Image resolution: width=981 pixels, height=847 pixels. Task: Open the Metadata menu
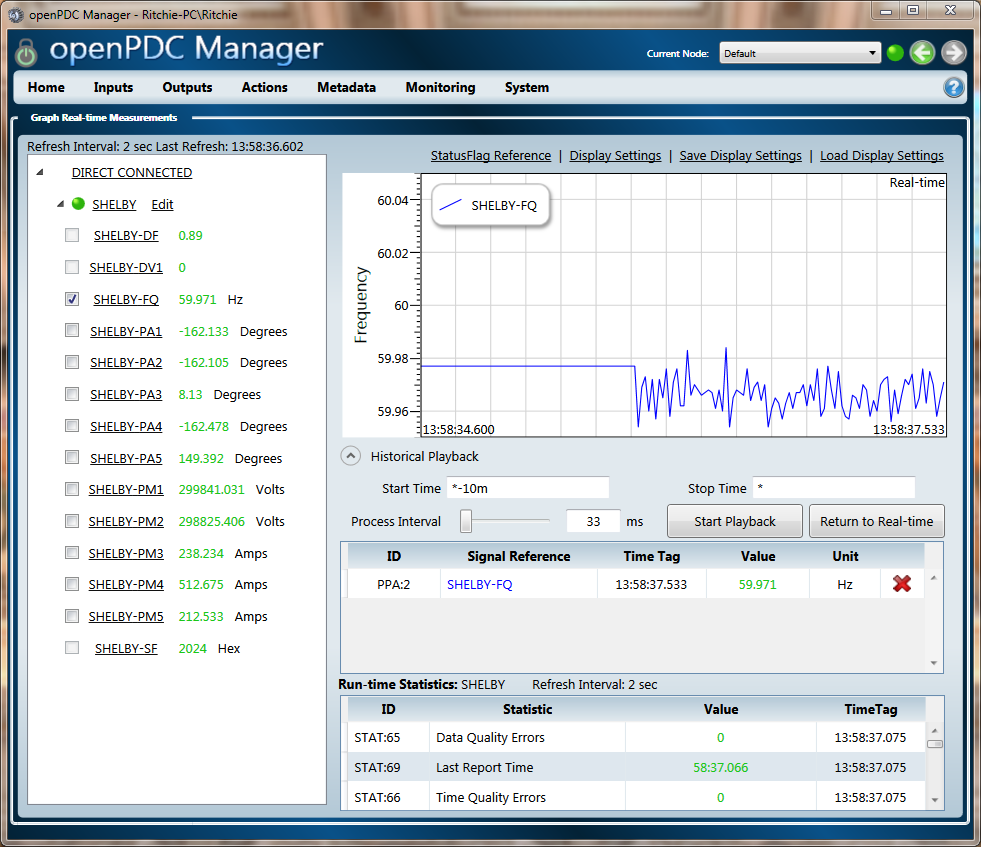(347, 88)
